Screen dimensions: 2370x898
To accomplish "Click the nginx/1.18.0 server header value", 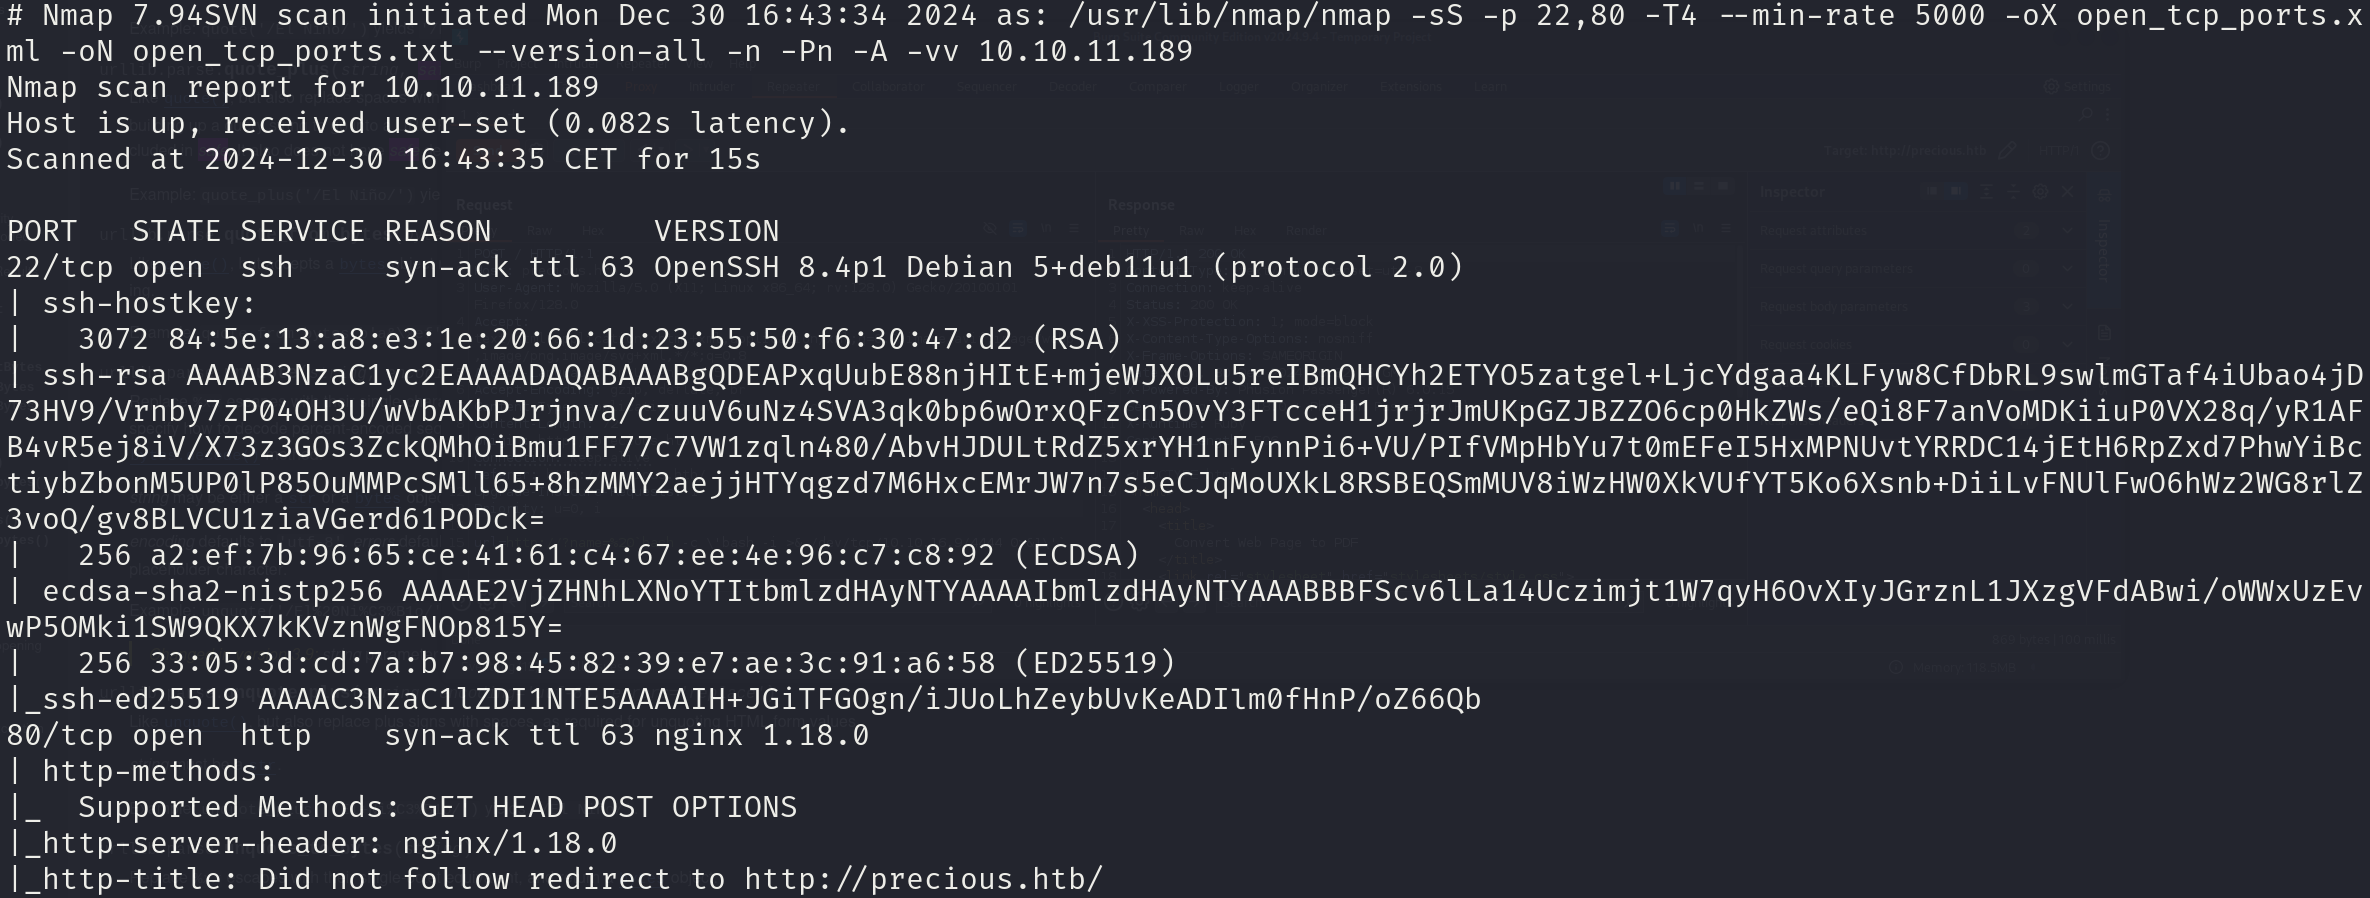I will (x=510, y=843).
